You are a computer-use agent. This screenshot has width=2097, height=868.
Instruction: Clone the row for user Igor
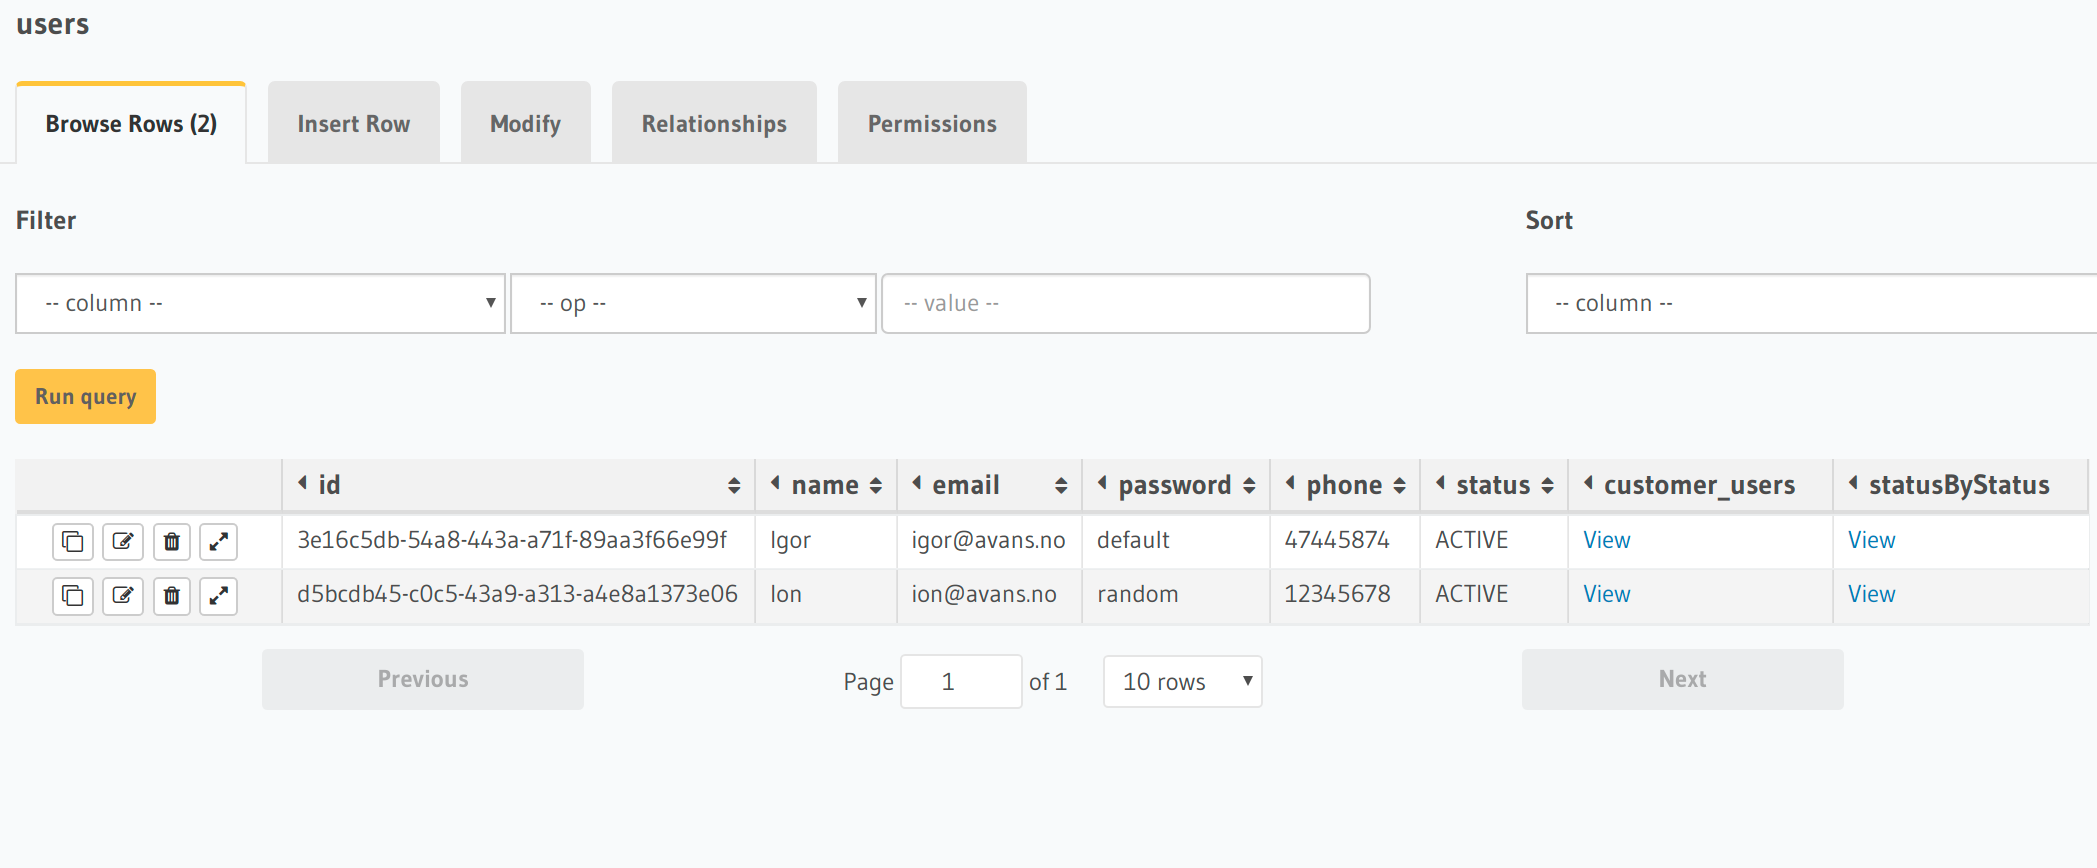pos(72,541)
